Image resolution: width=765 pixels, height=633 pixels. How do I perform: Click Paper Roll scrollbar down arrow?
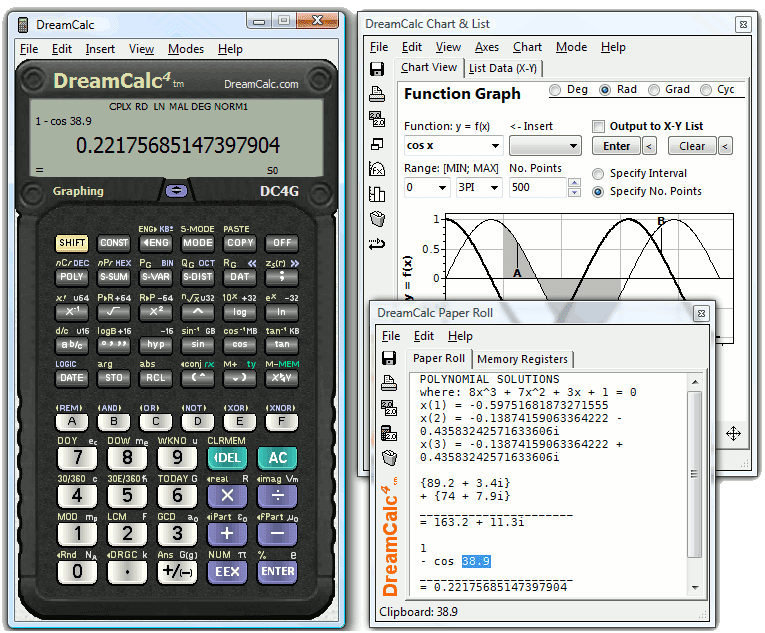pos(695,588)
